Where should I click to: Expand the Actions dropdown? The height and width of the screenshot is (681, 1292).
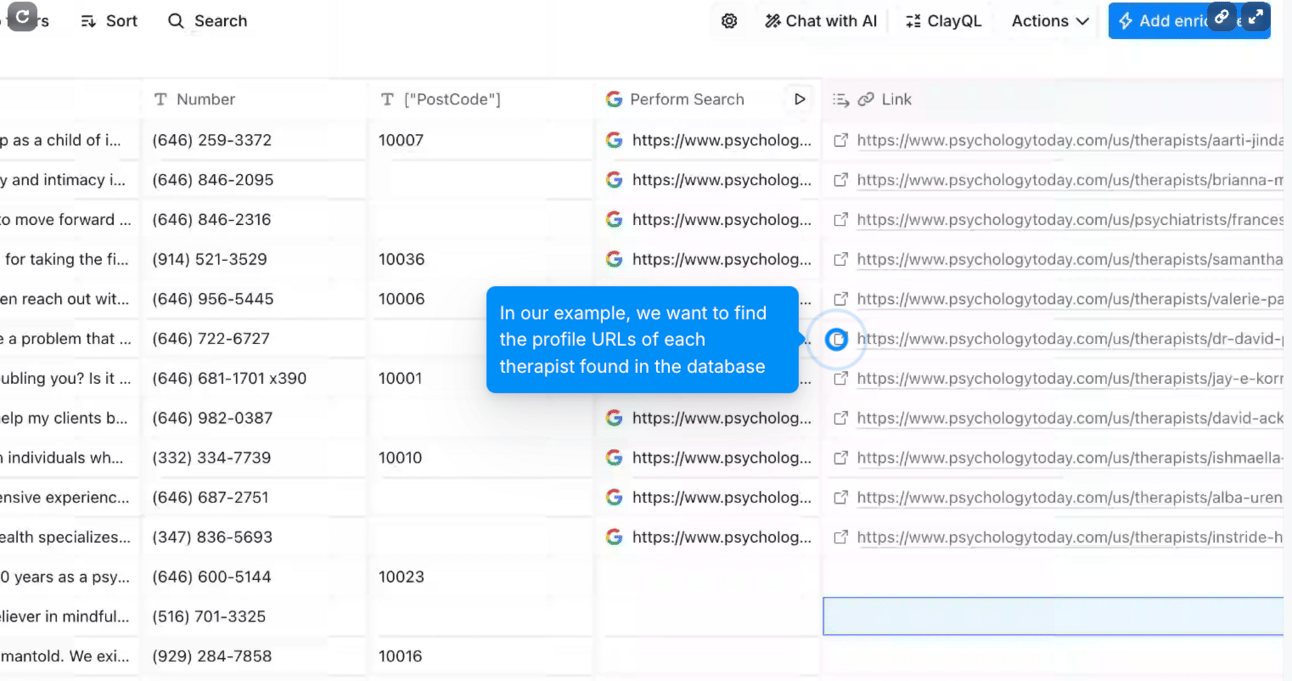pyautogui.click(x=1050, y=21)
